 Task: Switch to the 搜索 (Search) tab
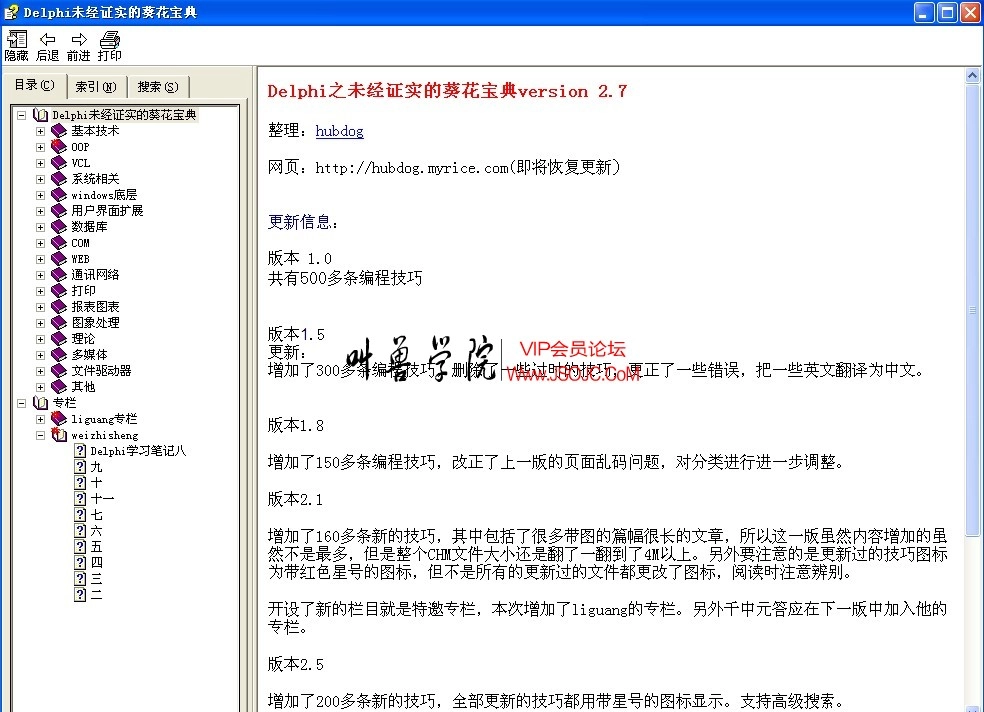tap(156, 85)
